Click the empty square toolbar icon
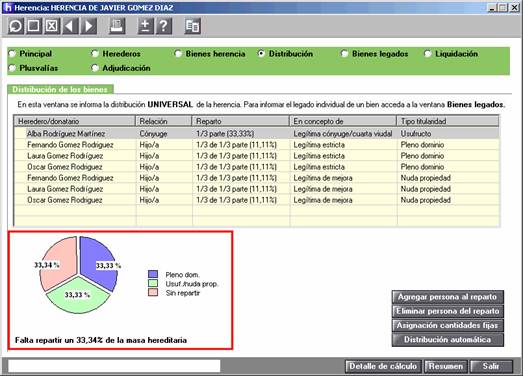This screenshot has height=376, width=523. 34,26
